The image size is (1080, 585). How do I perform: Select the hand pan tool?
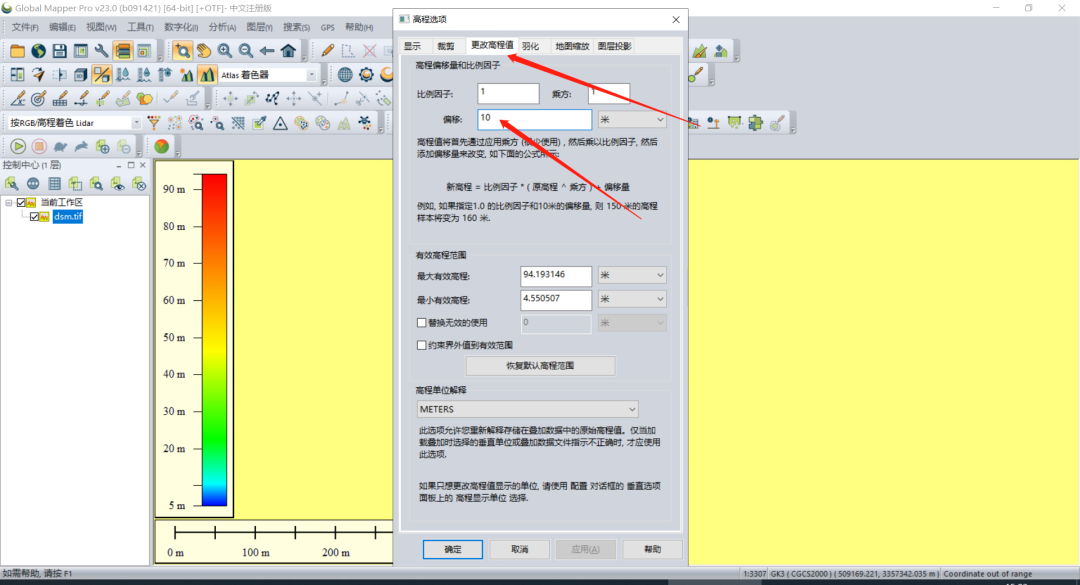point(203,51)
